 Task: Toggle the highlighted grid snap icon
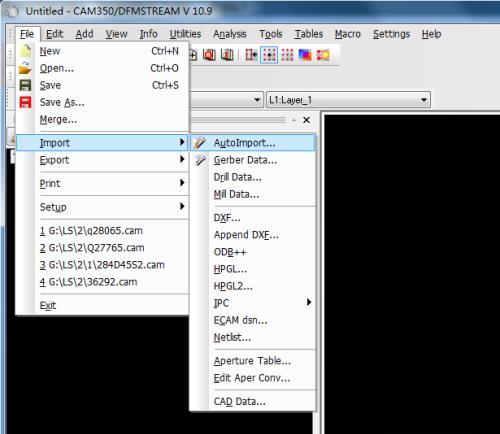(269, 55)
